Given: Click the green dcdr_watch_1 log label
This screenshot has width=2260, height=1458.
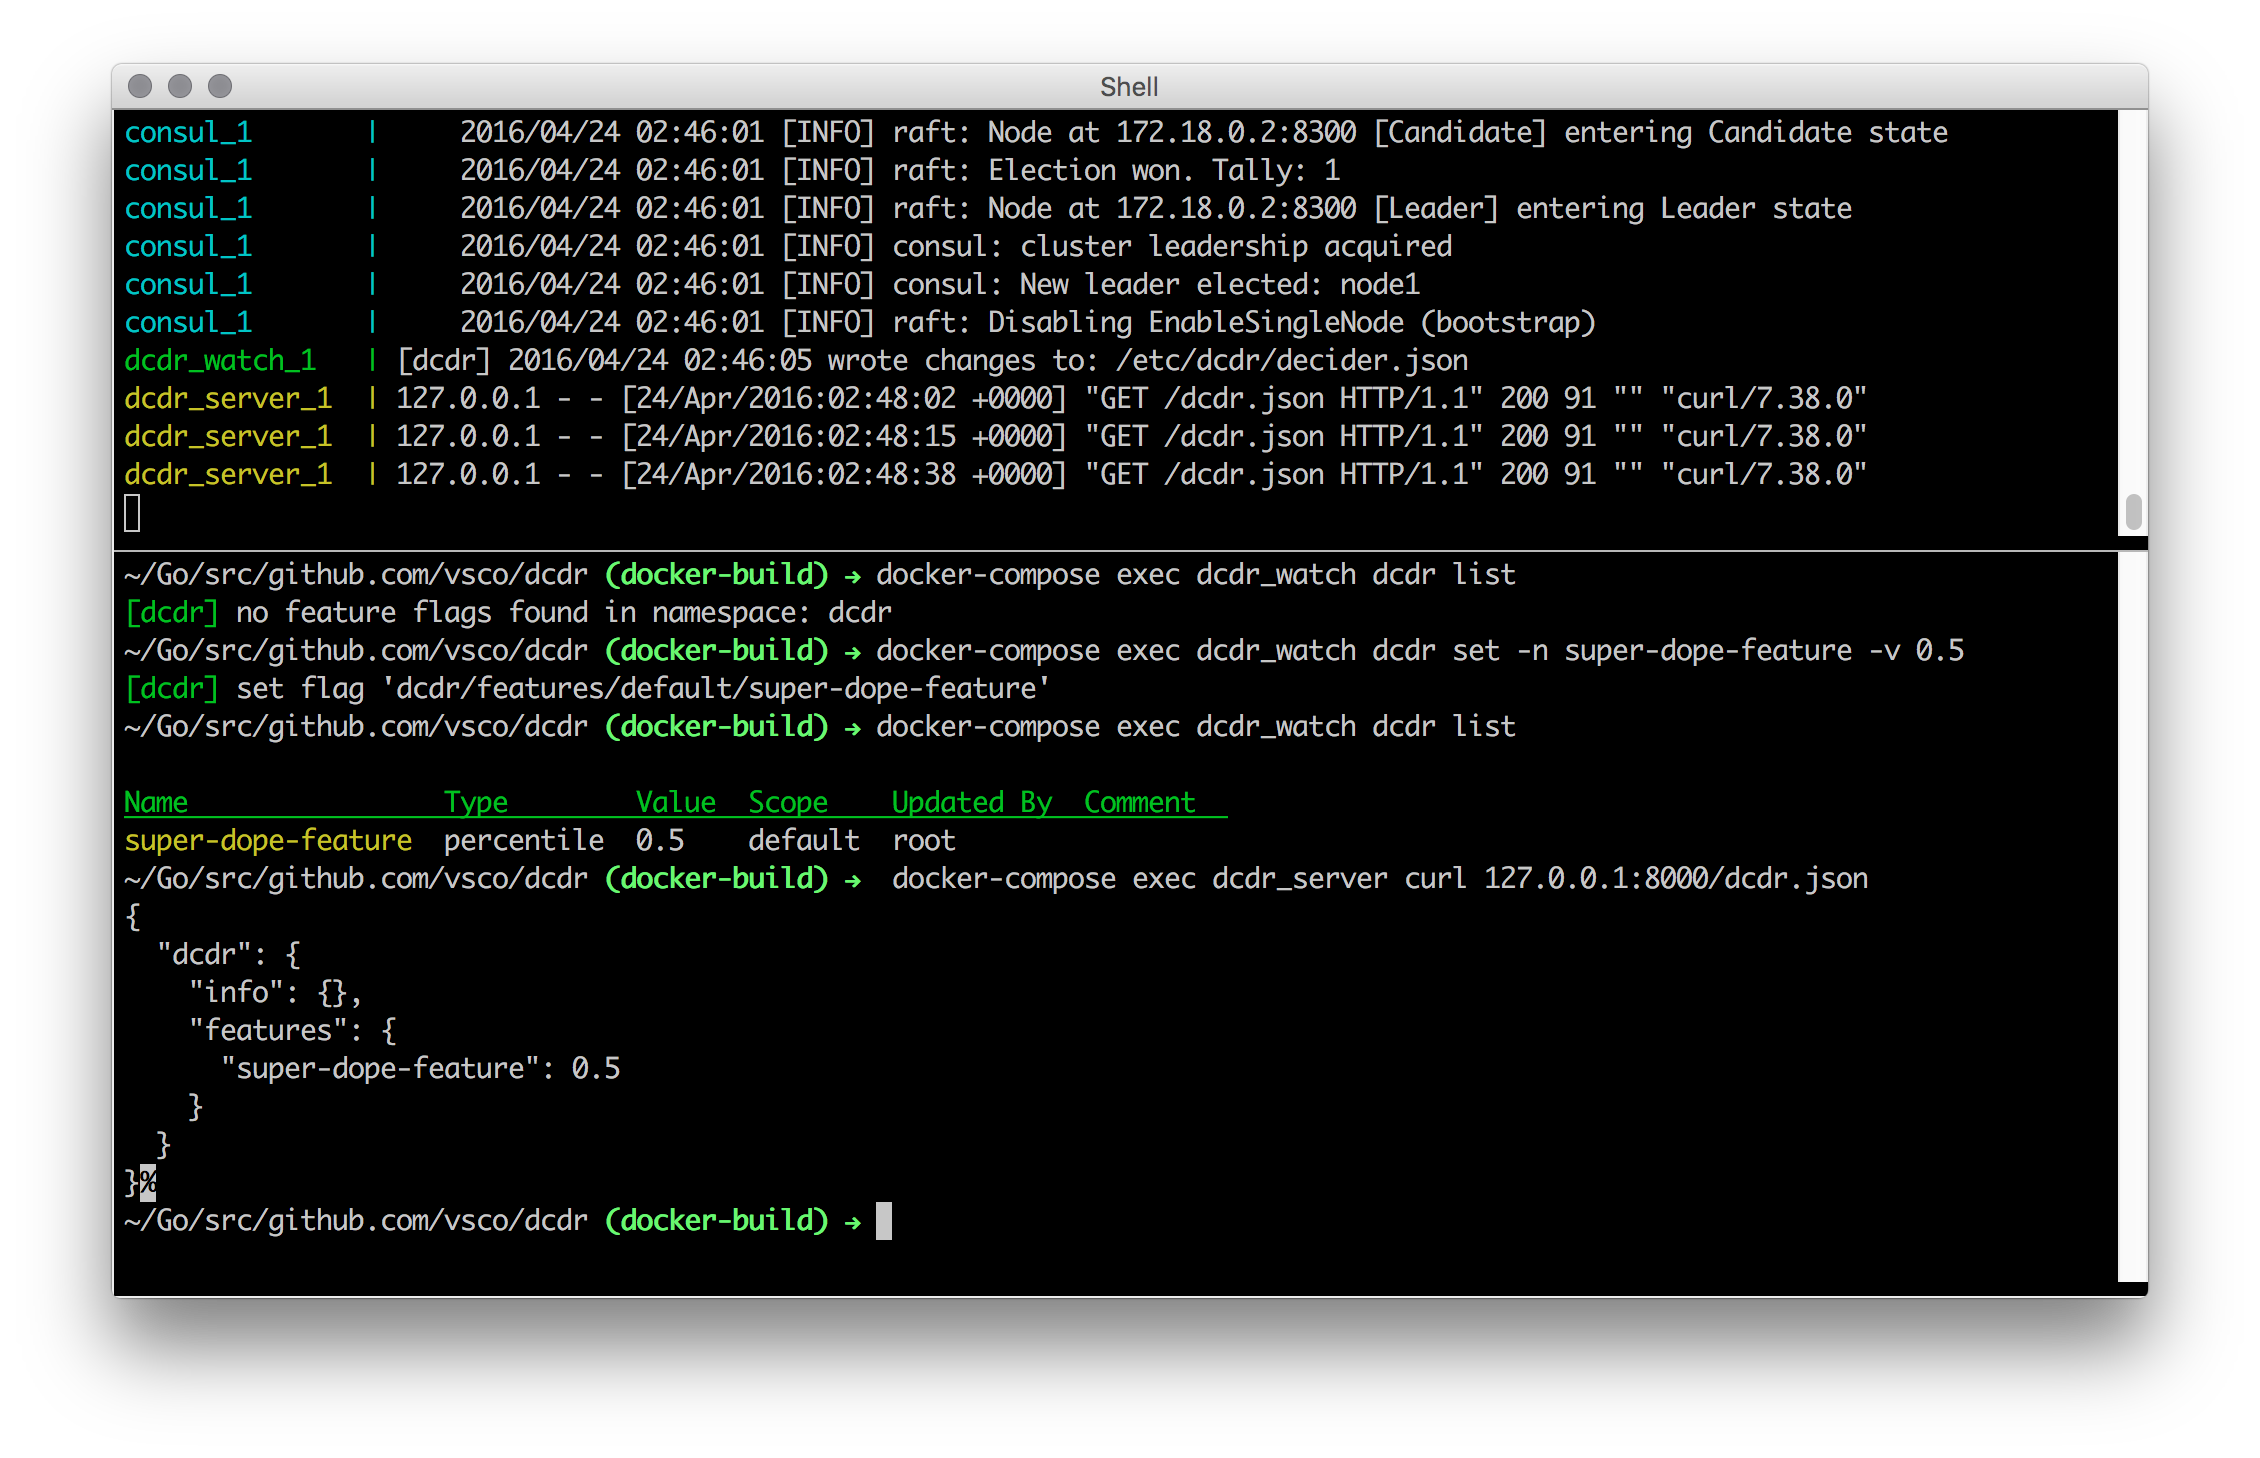Looking at the screenshot, I should coord(220,360).
